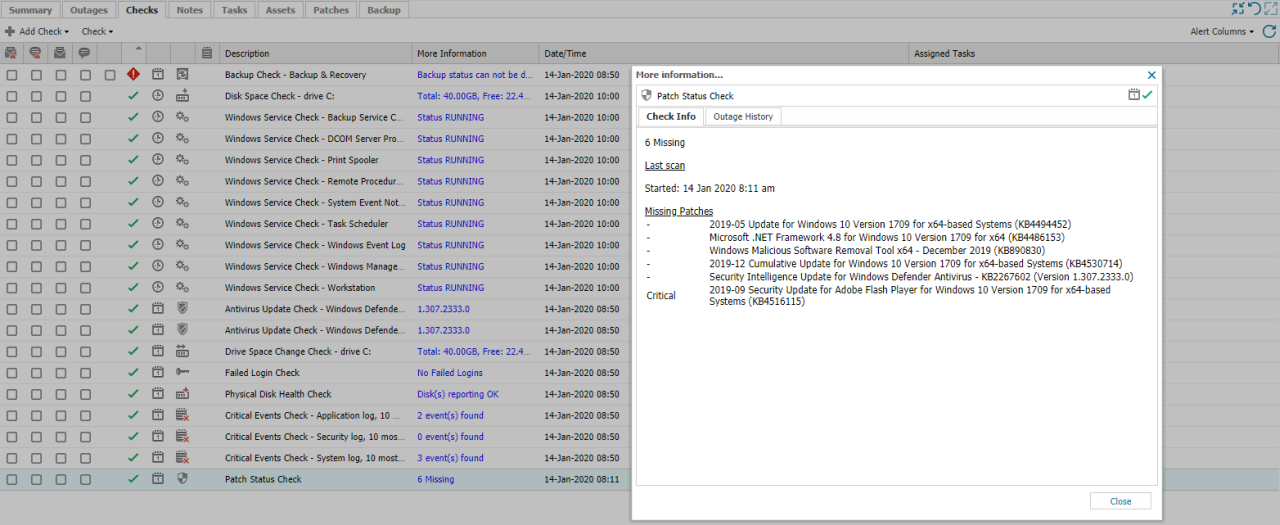Toggle first checkbox in Patch Status Check row
This screenshot has height=525, width=1280.
pyautogui.click(x=11, y=479)
